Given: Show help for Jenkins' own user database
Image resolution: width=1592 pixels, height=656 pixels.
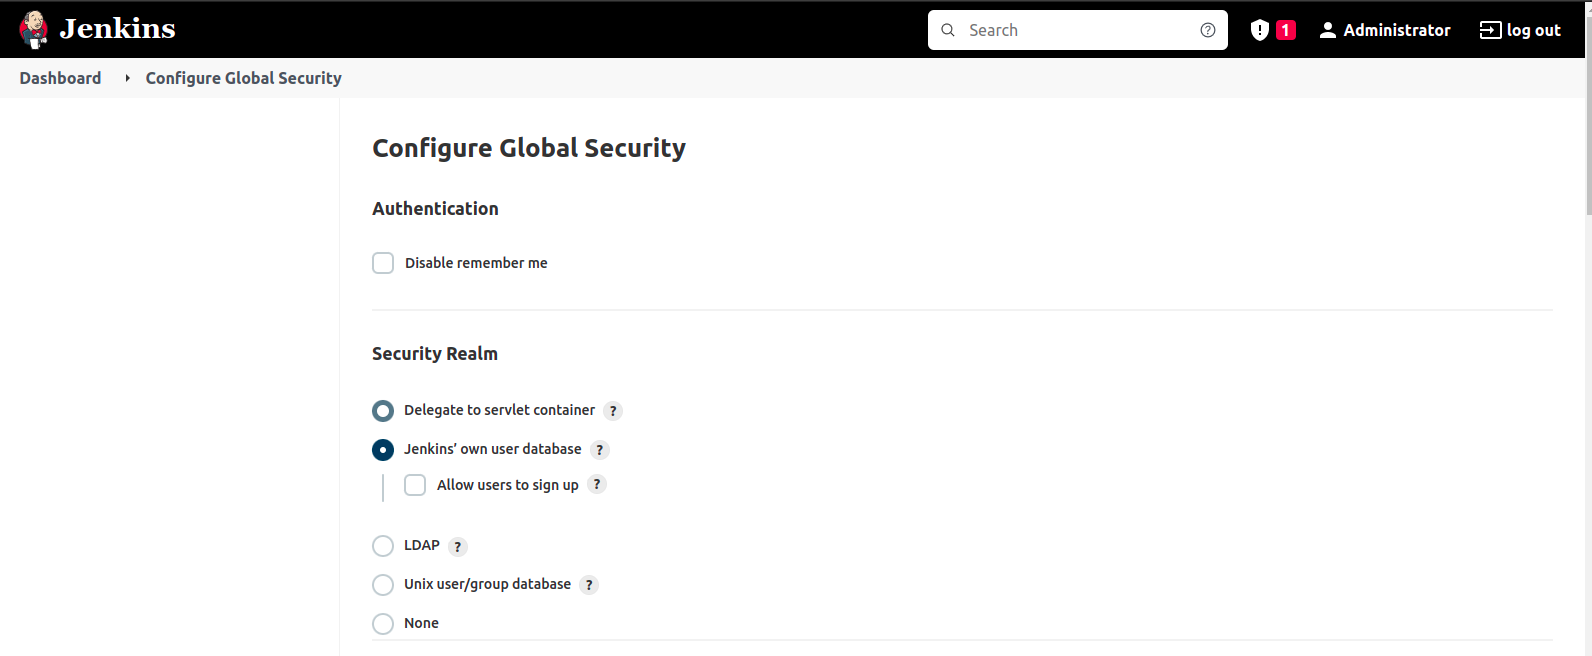Looking at the screenshot, I should click(600, 450).
